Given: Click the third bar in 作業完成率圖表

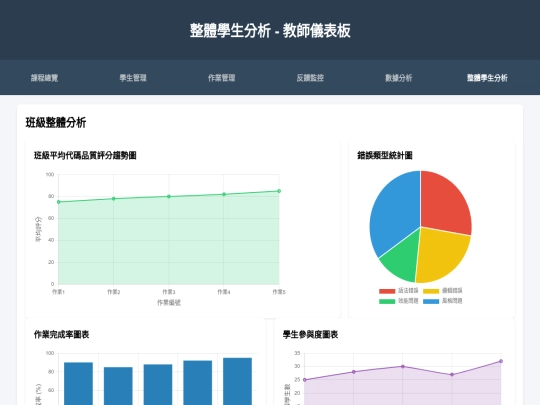Looking at the screenshot, I should tap(158, 385).
